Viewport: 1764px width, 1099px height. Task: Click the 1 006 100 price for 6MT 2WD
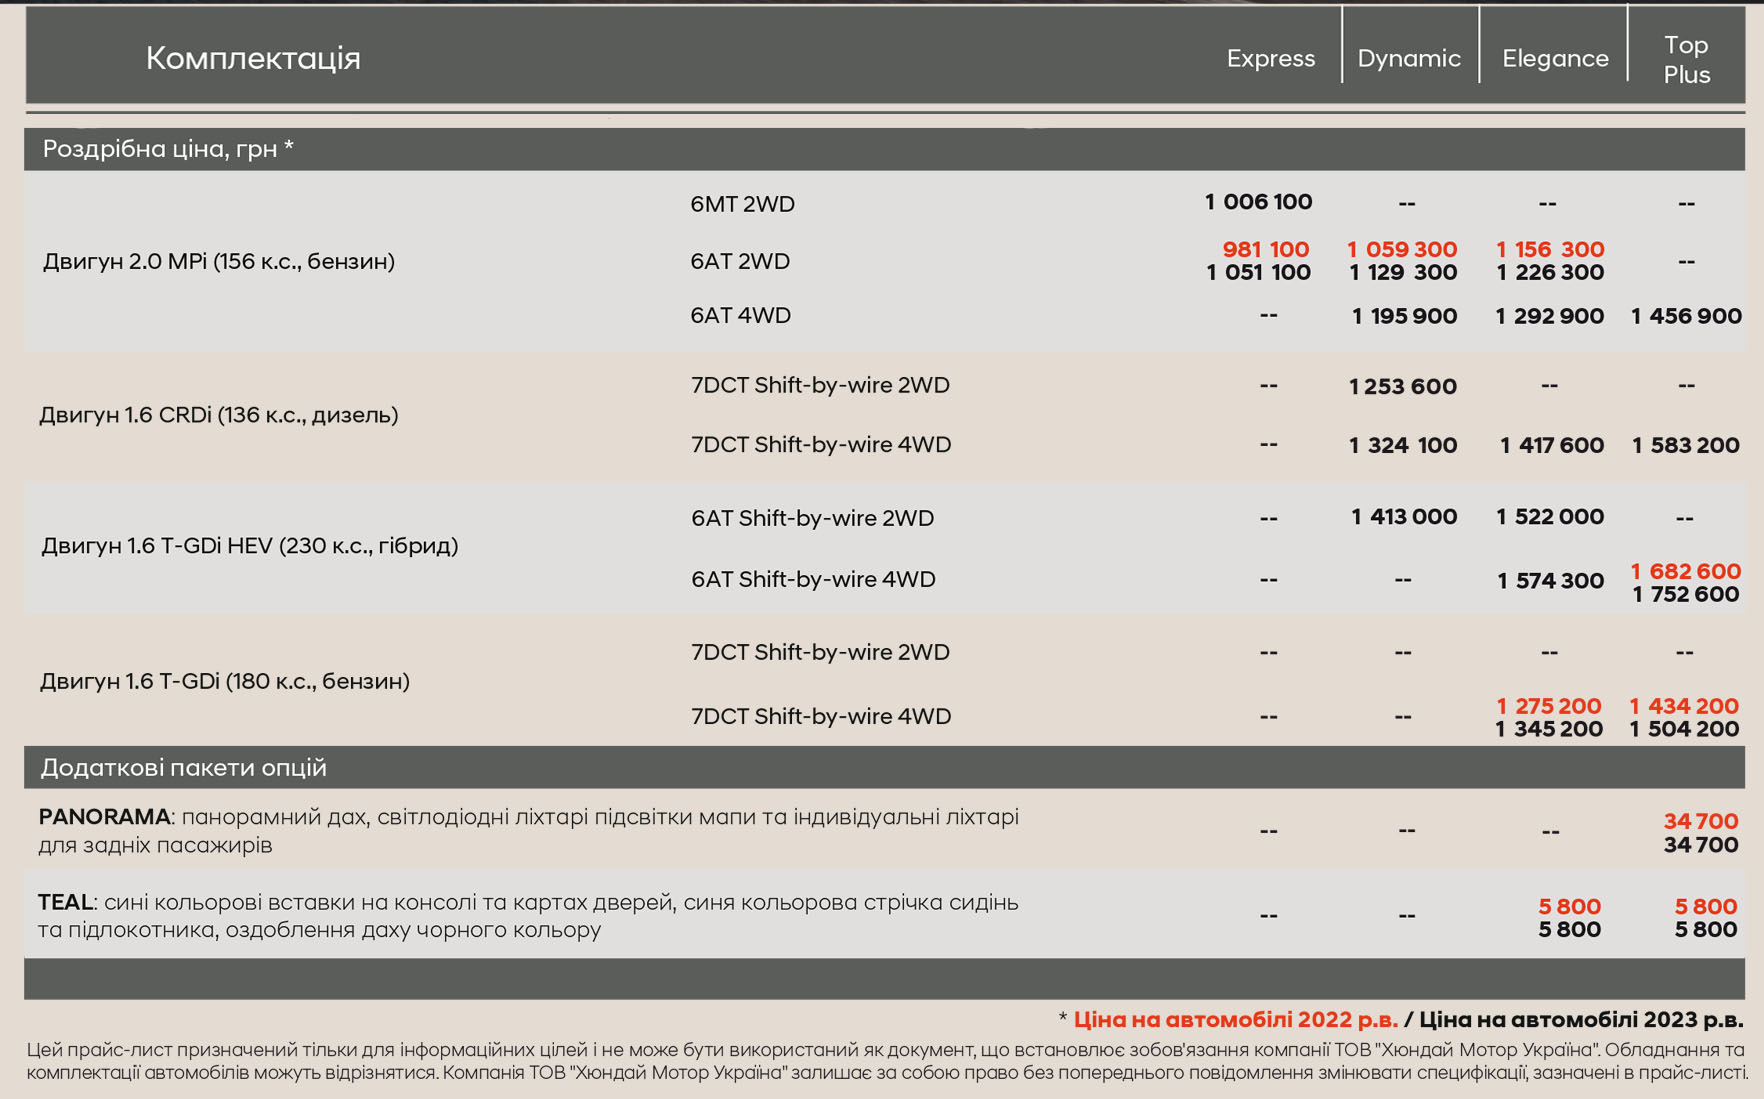click(x=1258, y=202)
